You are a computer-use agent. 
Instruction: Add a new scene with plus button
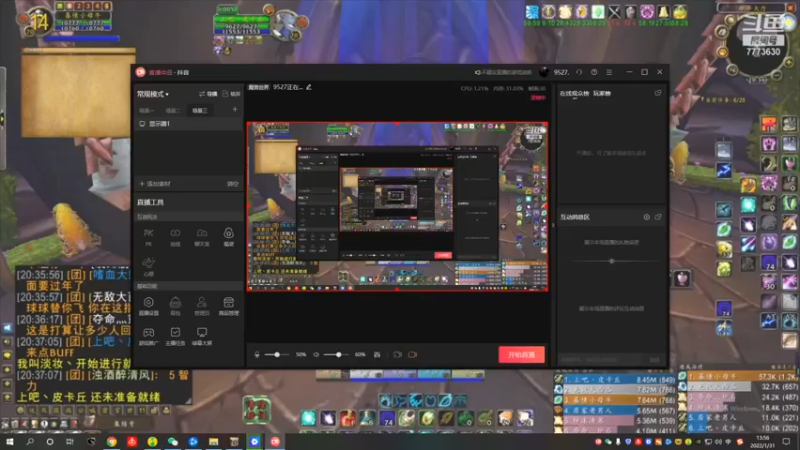pos(235,109)
